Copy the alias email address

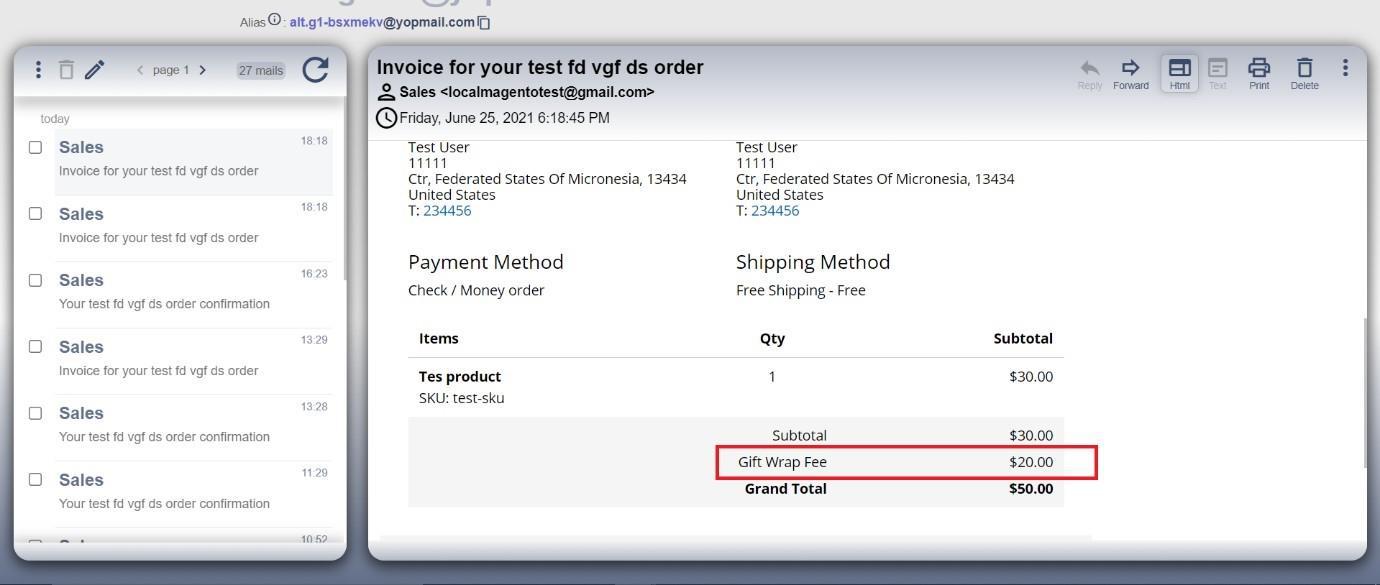[484, 22]
